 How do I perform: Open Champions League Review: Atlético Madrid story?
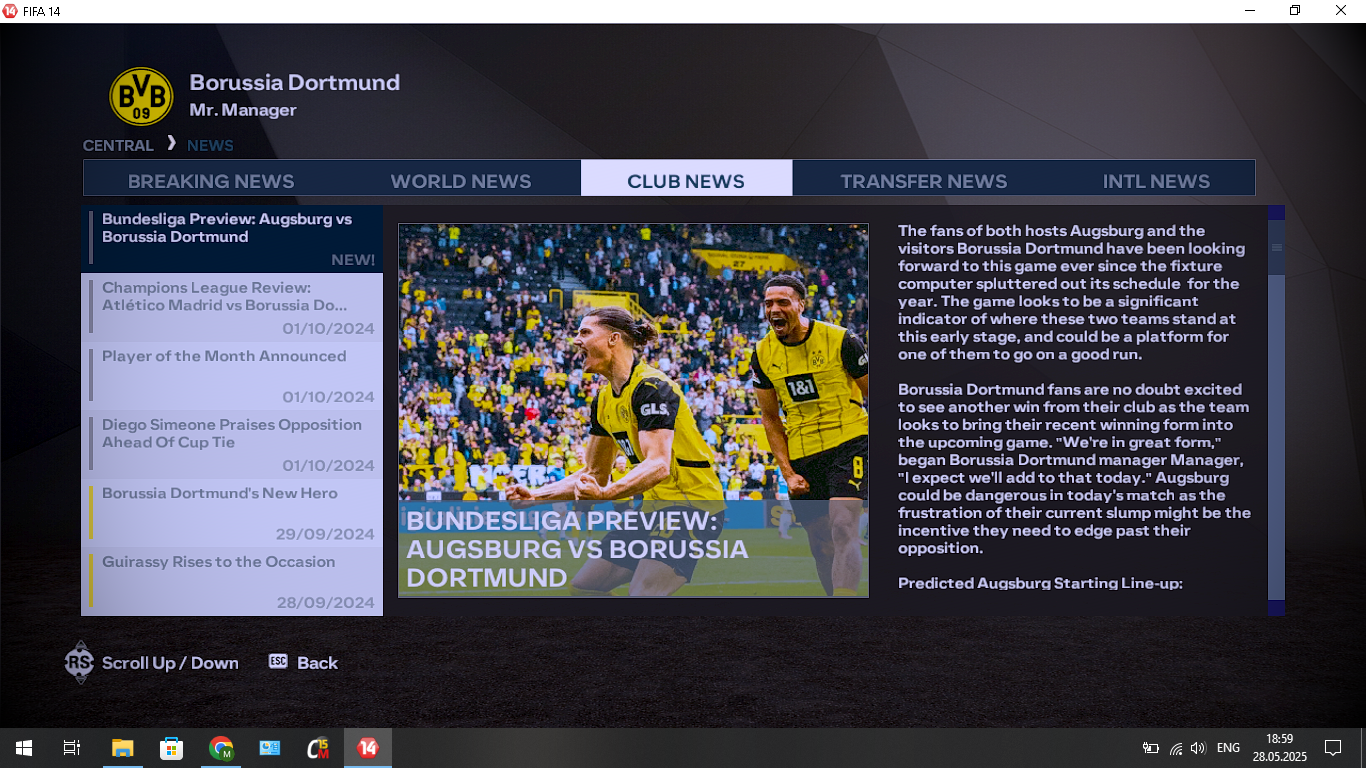[232, 308]
